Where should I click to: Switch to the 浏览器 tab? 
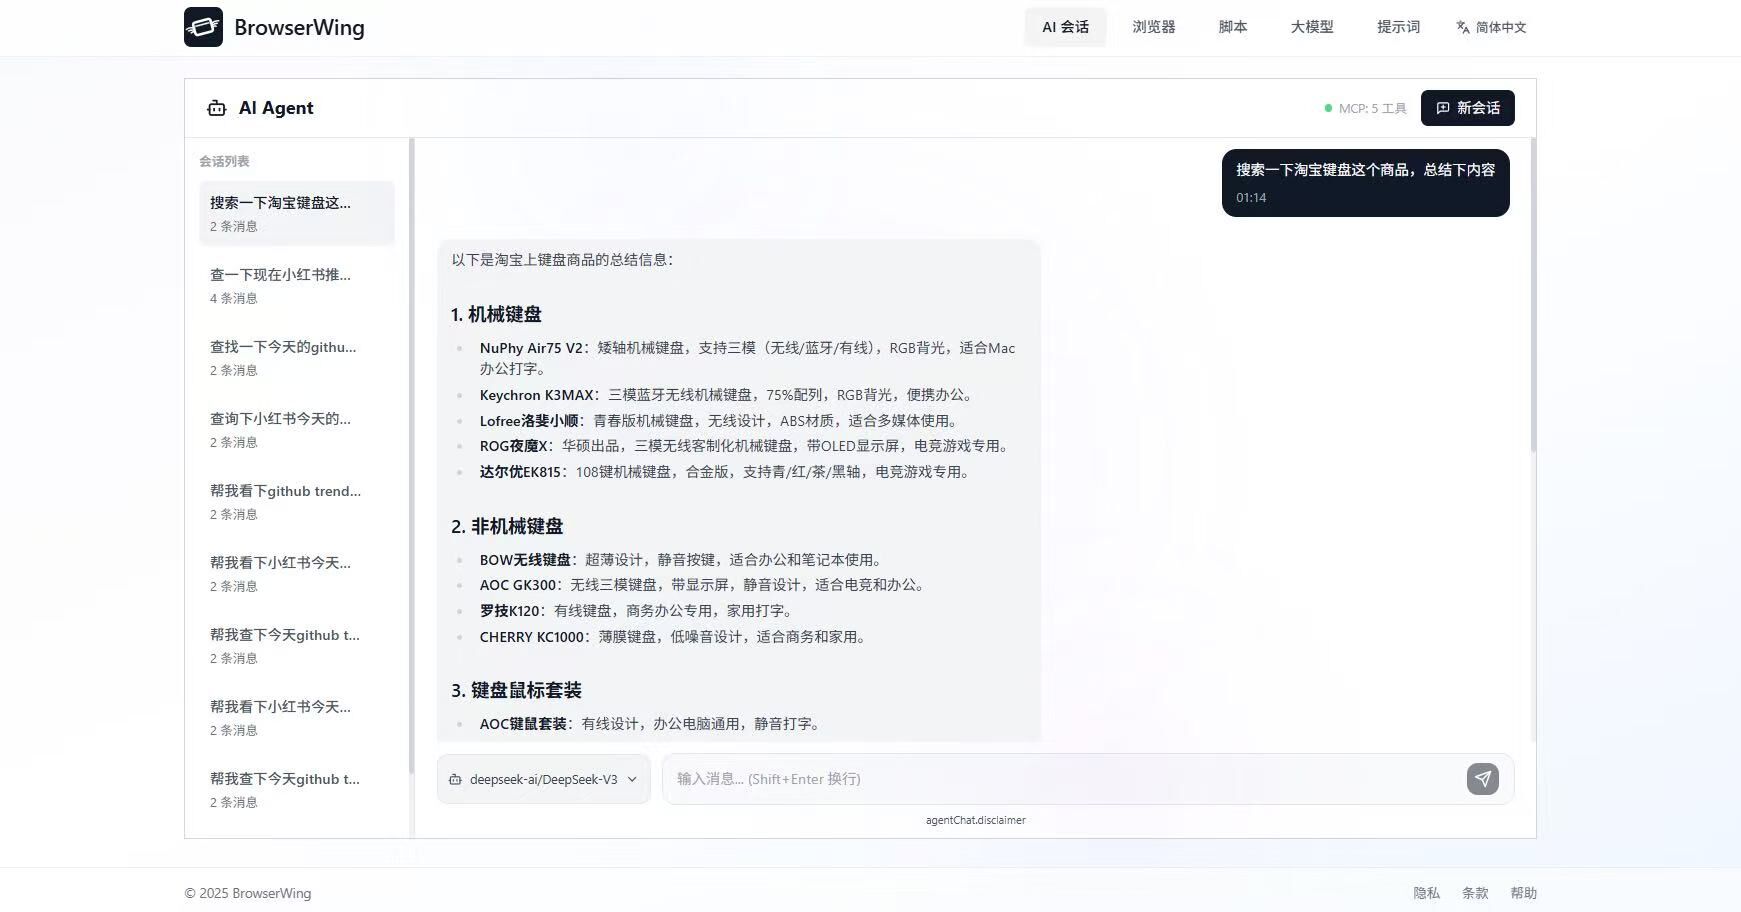coord(1153,27)
